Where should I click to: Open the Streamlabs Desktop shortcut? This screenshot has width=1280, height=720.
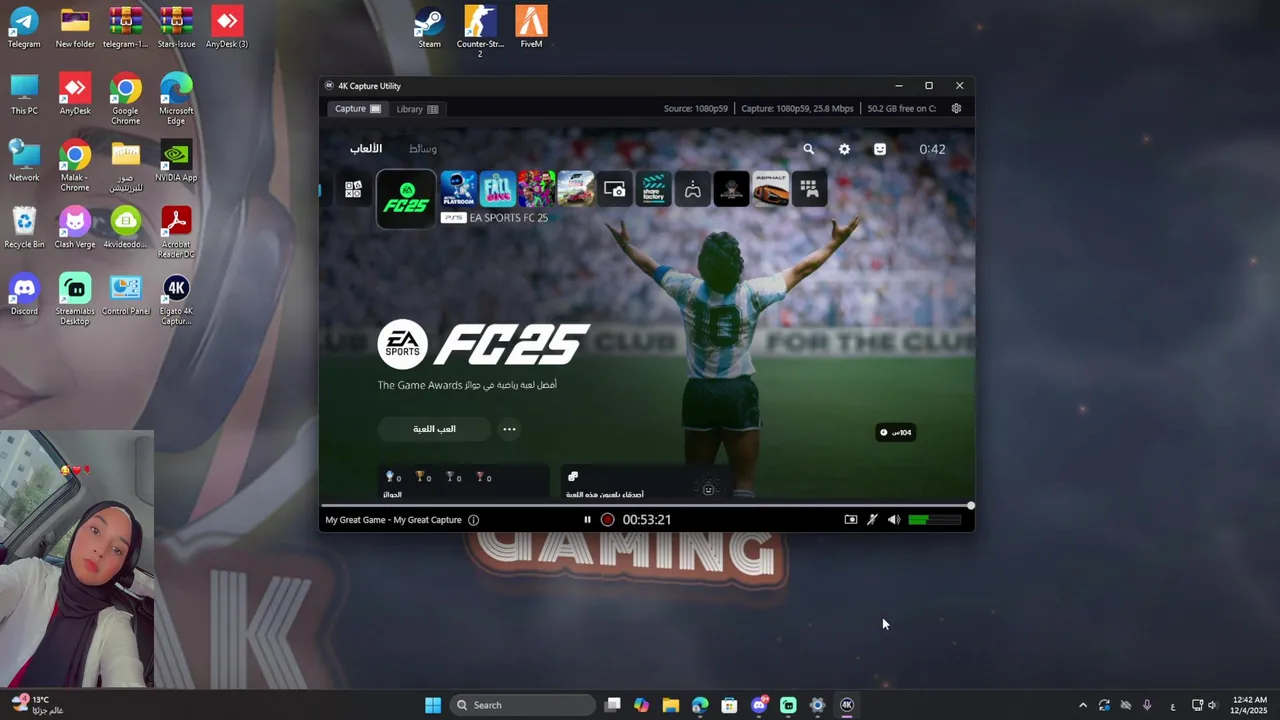pyautogui.click(x=75, y=299)
